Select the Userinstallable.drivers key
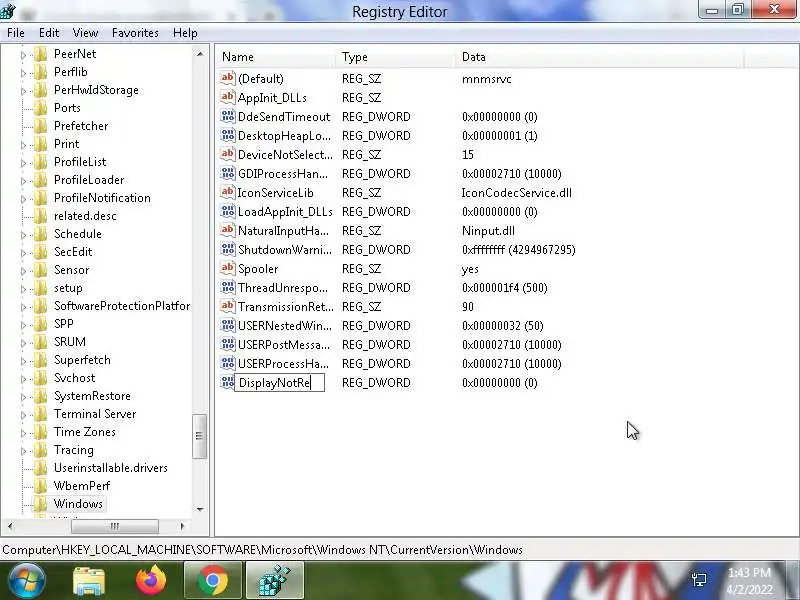800x600 pixels. pos(111,468)
